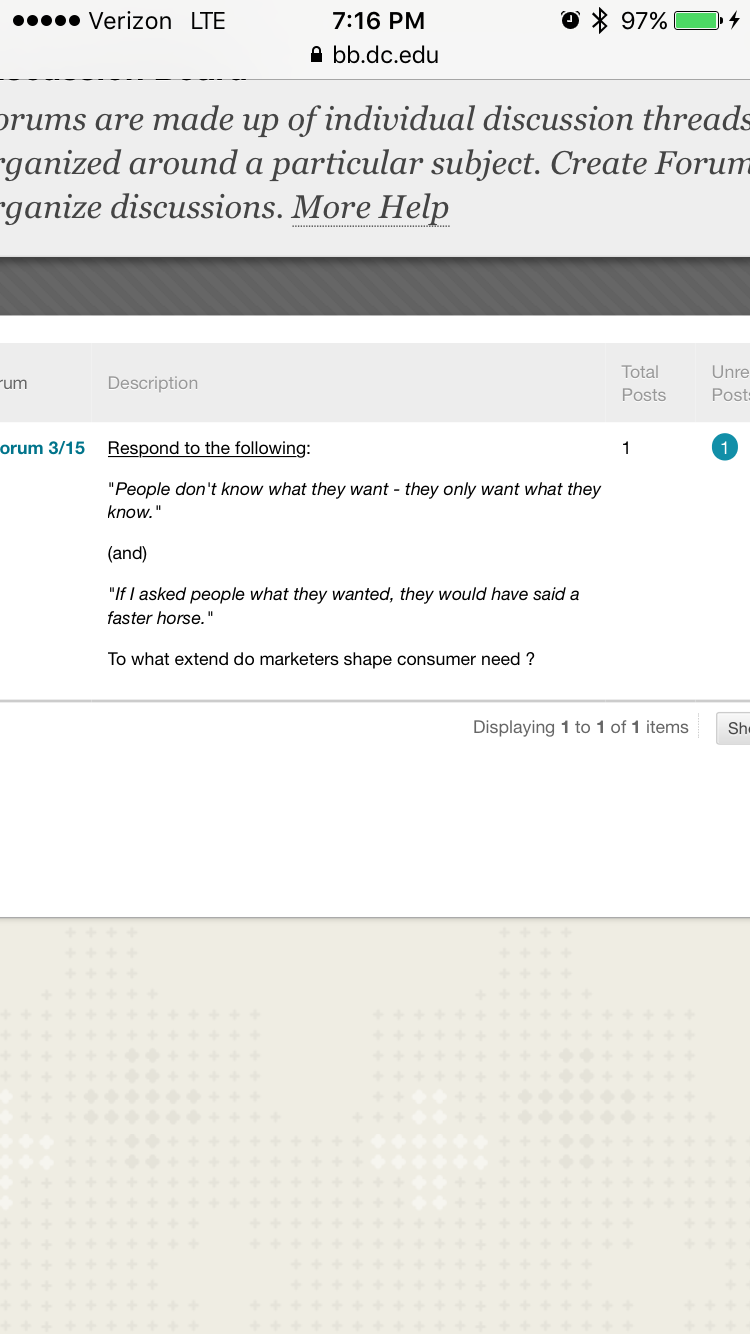Tap the battery icon in status bar
Image resolution: width=750 pixels, height=1334 pixels.
(699, 20)
